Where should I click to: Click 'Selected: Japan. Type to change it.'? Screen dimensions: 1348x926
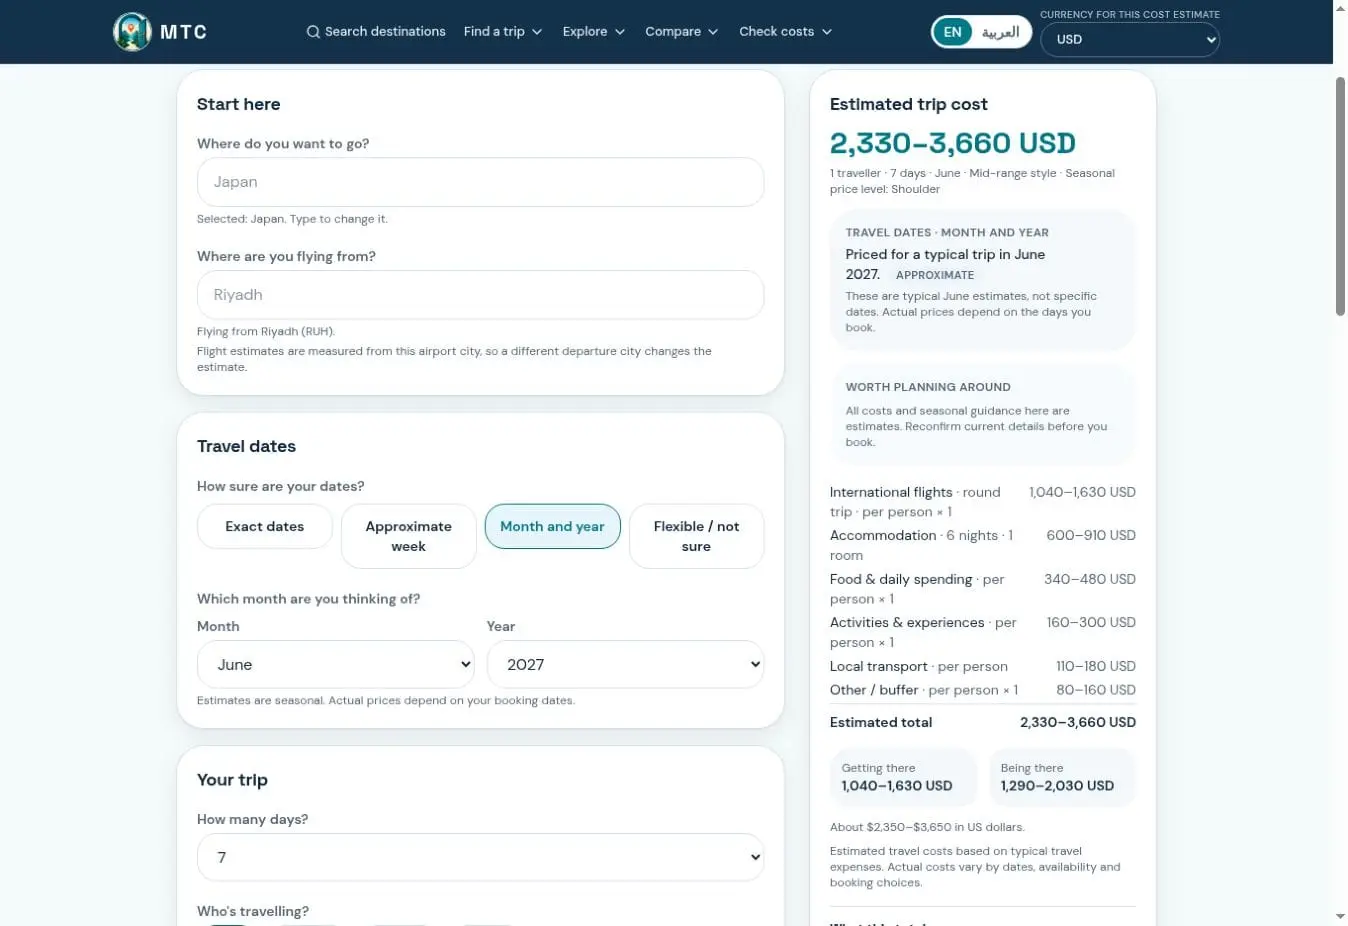coord(292,219)
